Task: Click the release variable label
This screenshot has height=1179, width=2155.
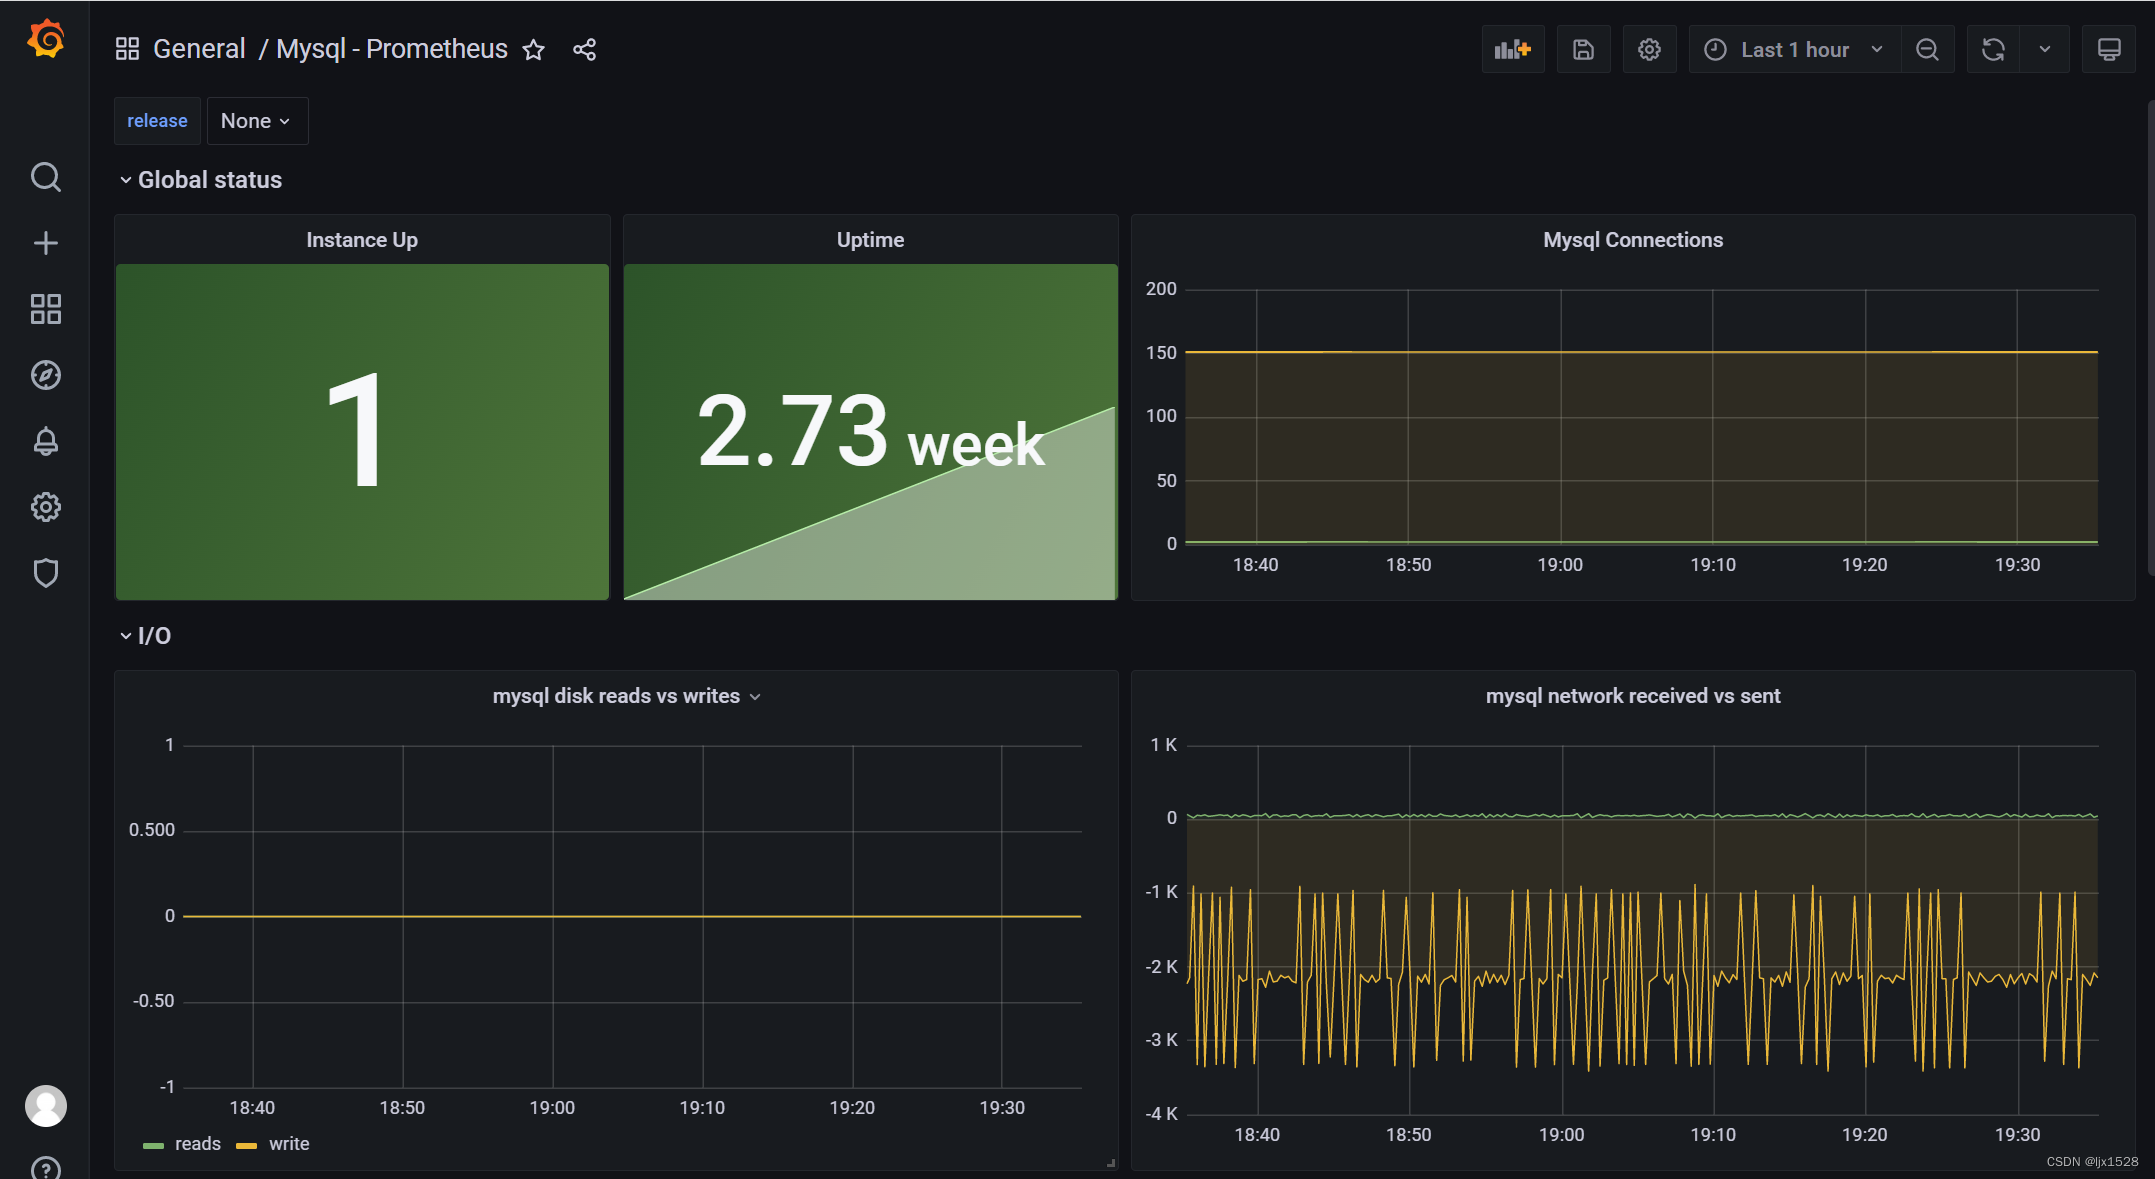Action: point(157,121)
